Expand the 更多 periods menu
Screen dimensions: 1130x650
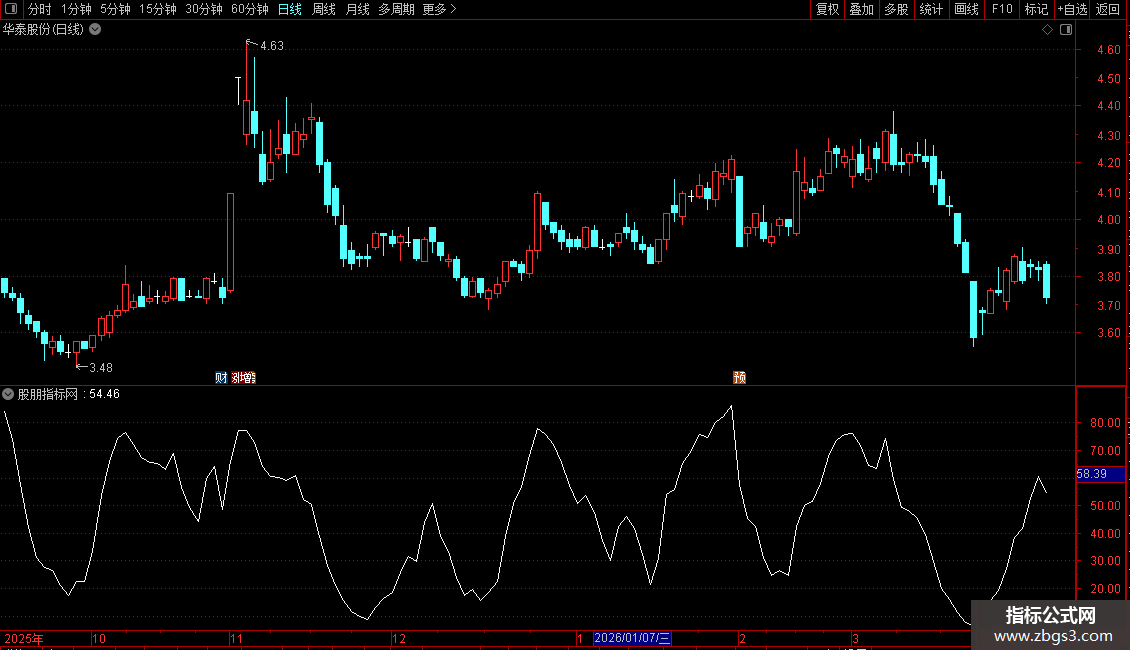(439, 9)
